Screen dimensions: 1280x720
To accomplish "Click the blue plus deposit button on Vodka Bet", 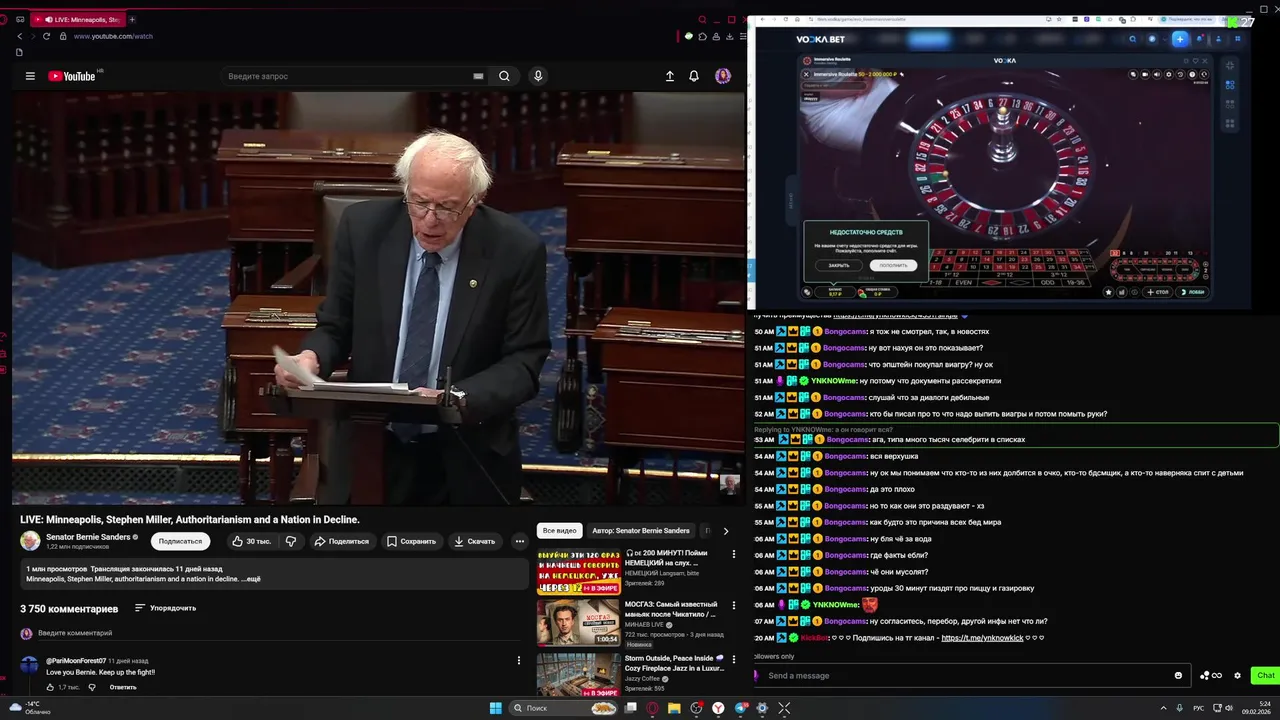I will pos(1180,39).
